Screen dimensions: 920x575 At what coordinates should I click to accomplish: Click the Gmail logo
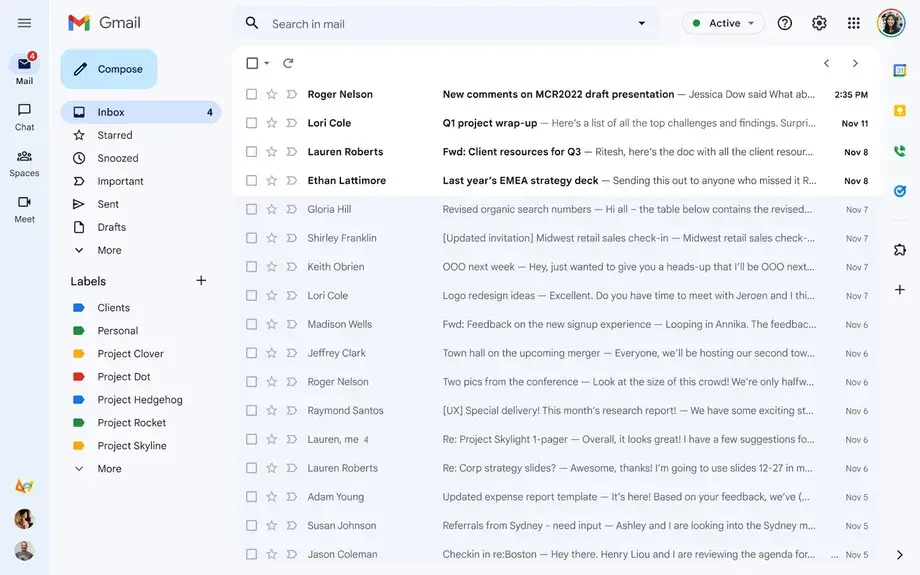(x=104, y=23)
